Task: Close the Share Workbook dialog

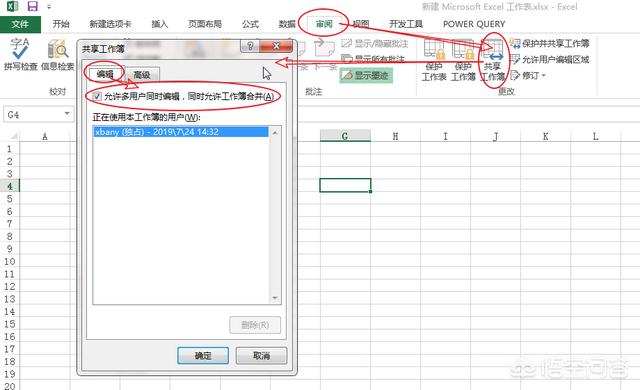Action: pyautogui.click(x=276, y=46)
